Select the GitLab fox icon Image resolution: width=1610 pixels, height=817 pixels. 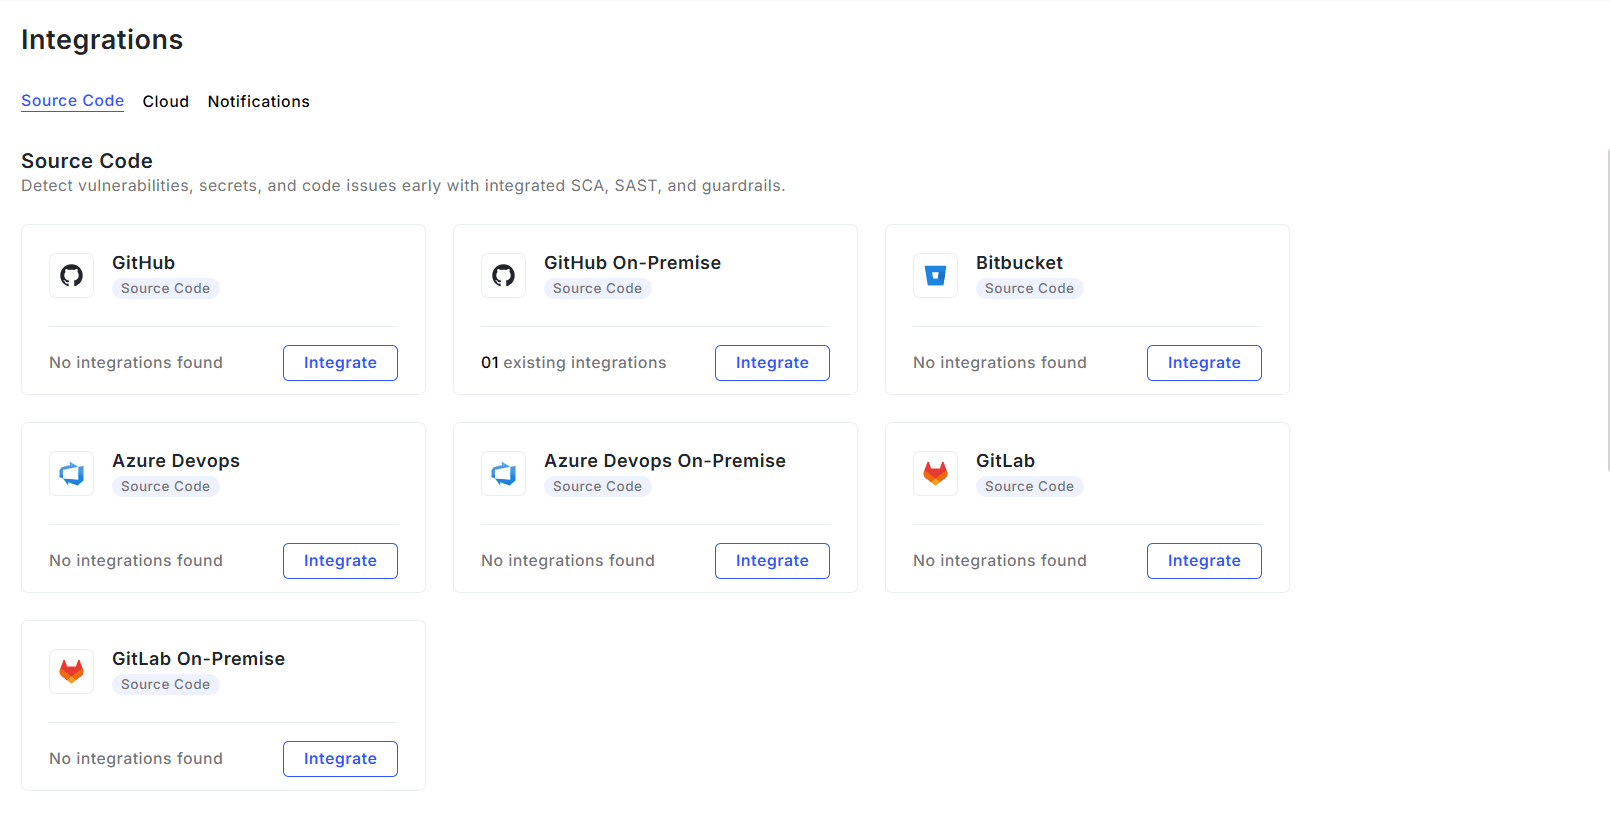935,473
